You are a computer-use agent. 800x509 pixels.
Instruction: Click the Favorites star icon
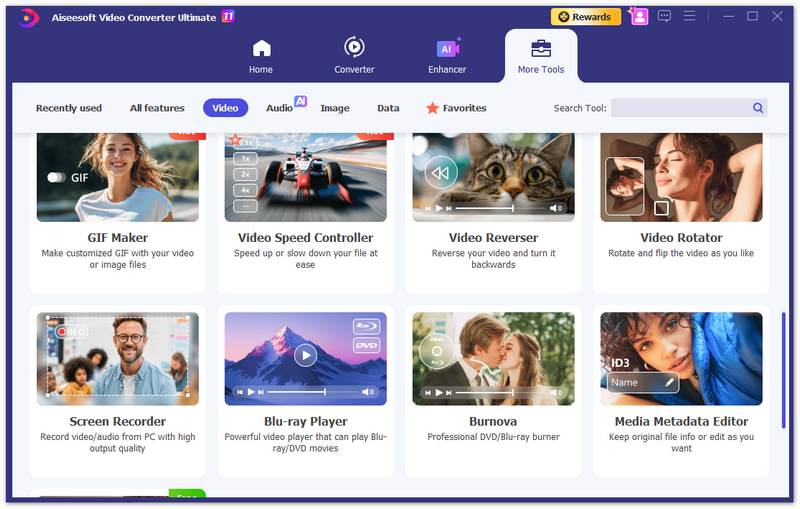pos(432,108)
